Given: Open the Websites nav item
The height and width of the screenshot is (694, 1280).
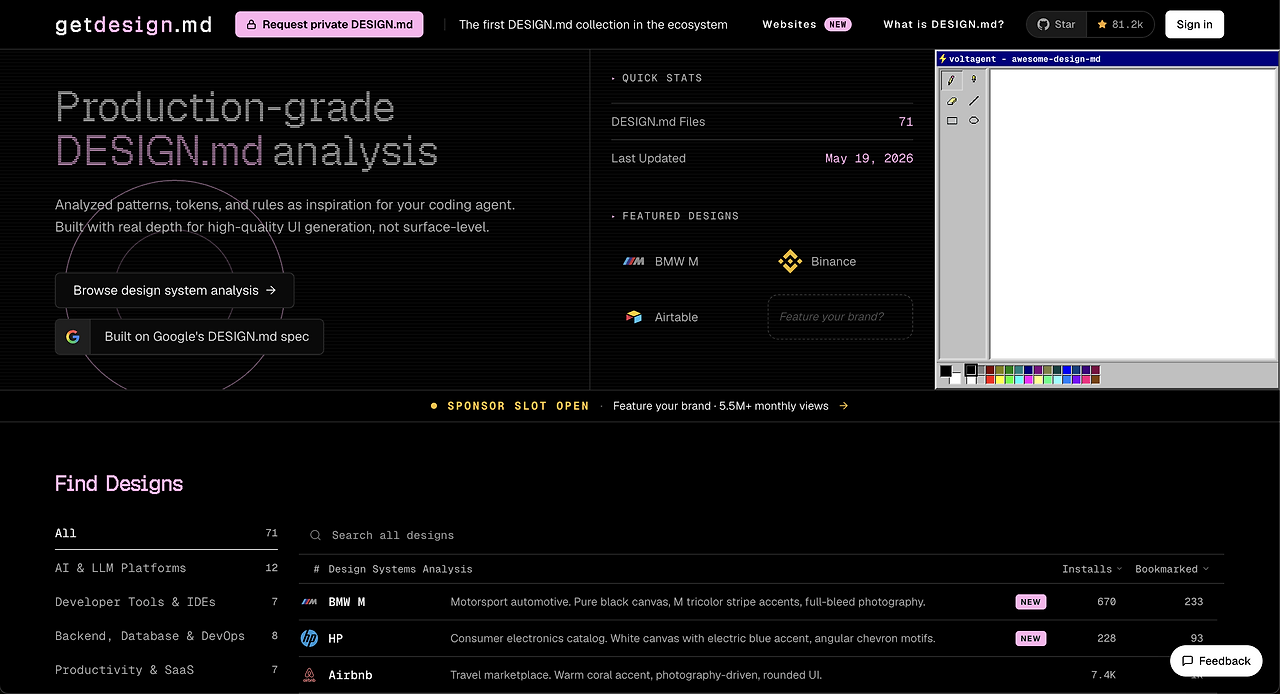Looking at the screenshot, I should (806, 25).
